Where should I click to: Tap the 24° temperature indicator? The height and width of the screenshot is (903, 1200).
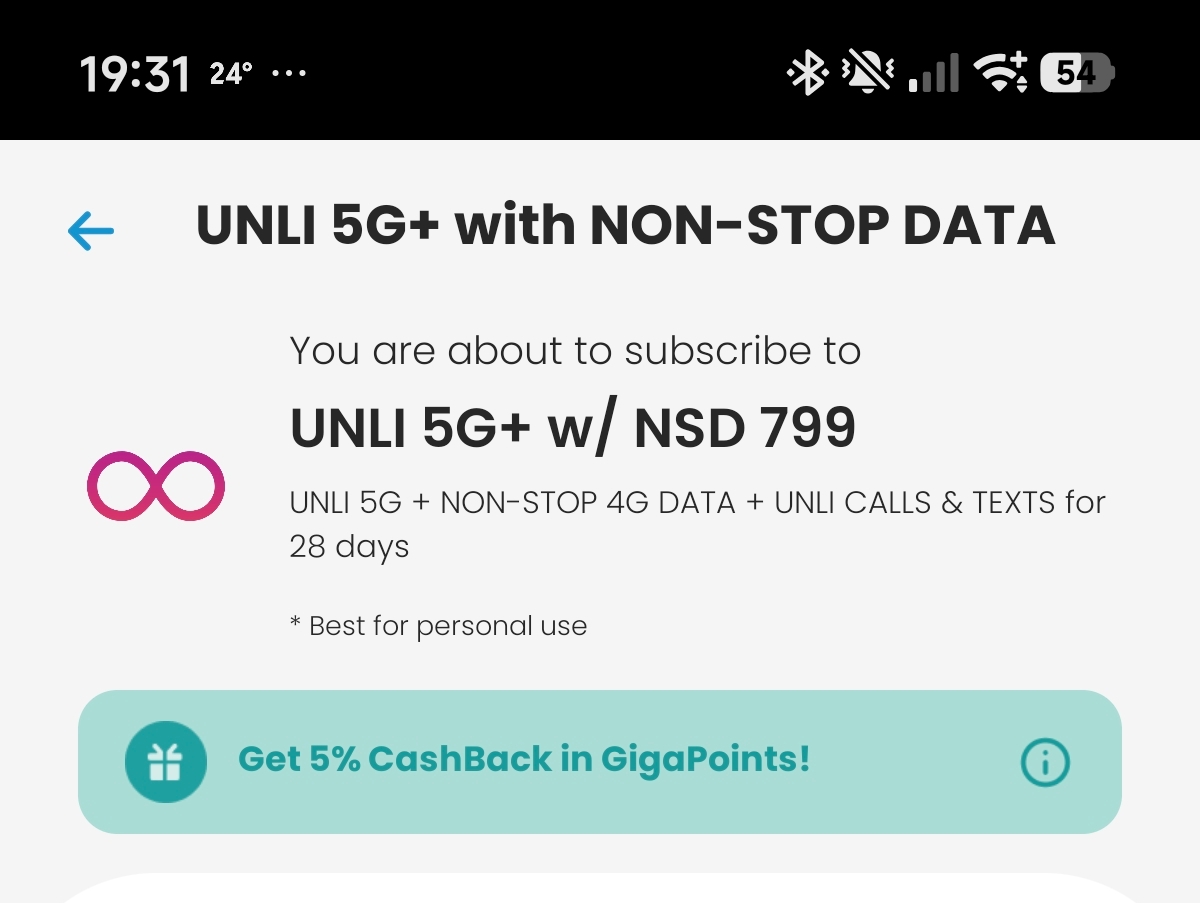pos(231,73)
